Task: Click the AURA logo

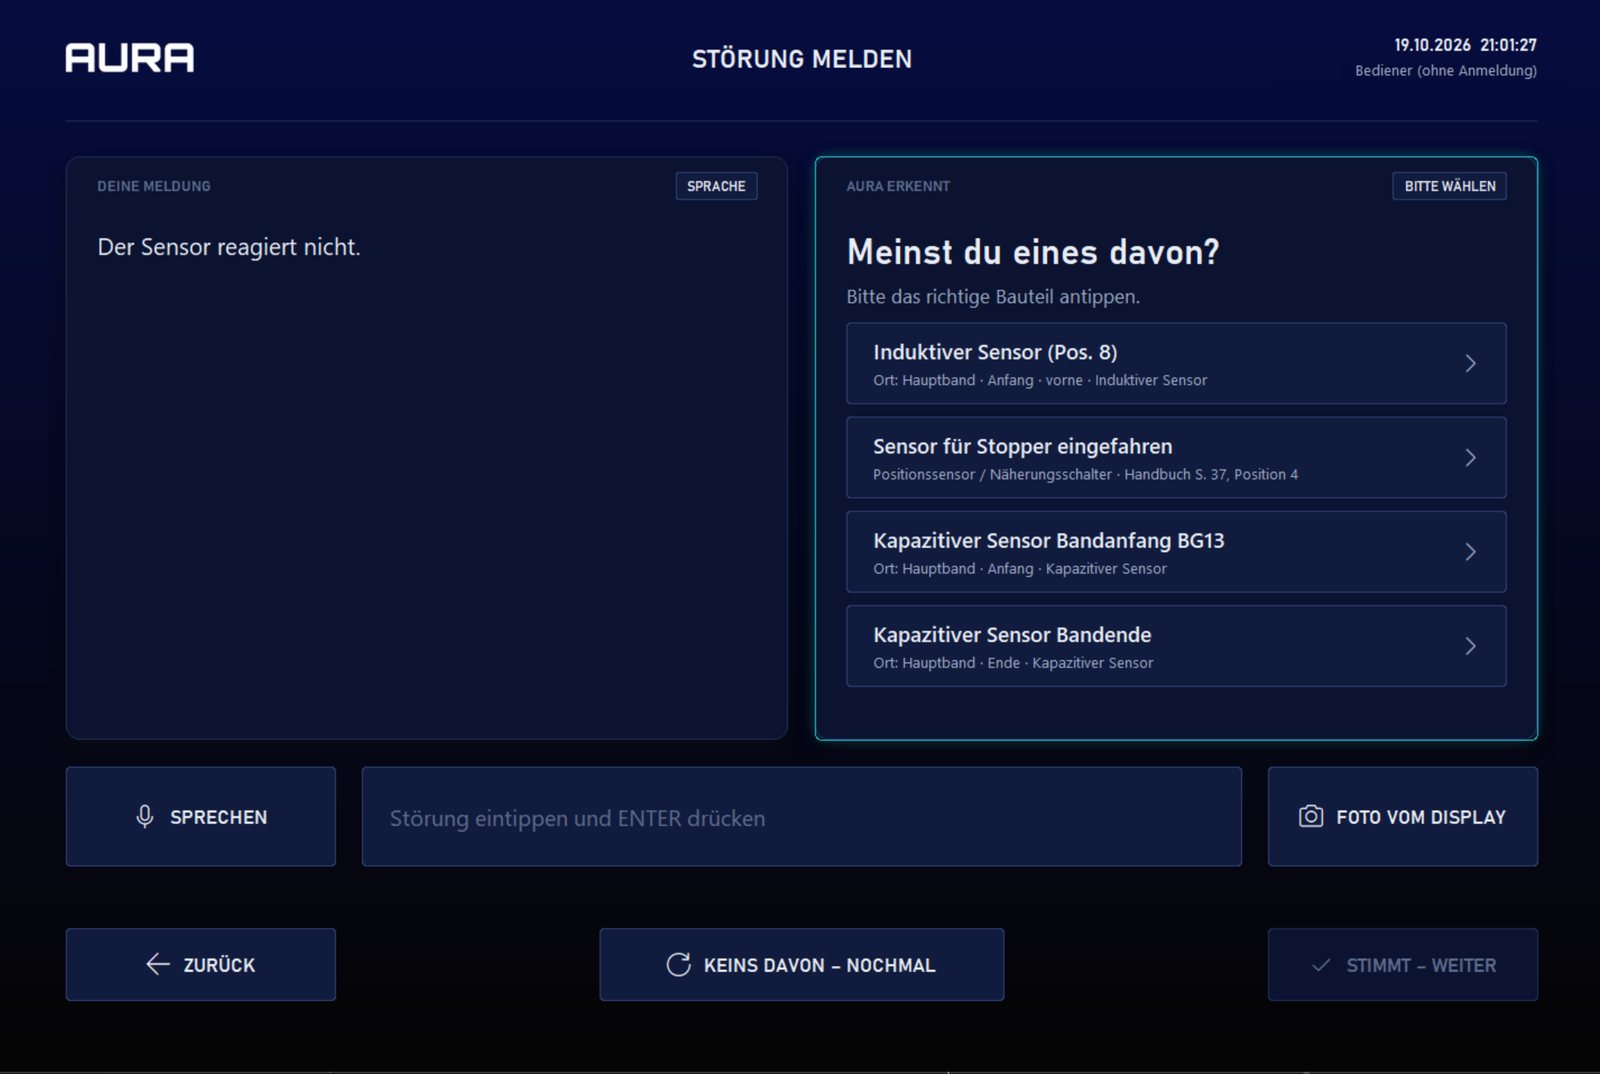Action: (x=130, y=58)
